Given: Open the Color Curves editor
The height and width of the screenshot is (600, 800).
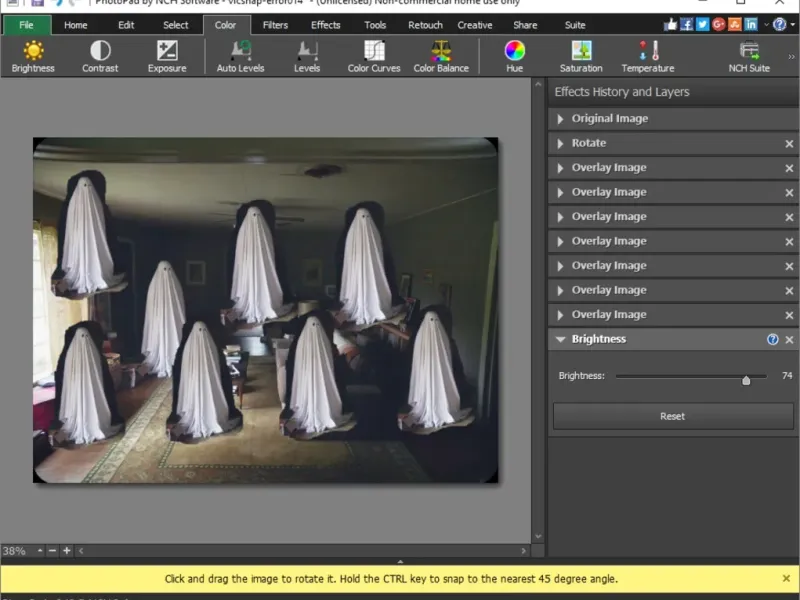Looking at the screenshot, I should (x=374, y=56).
